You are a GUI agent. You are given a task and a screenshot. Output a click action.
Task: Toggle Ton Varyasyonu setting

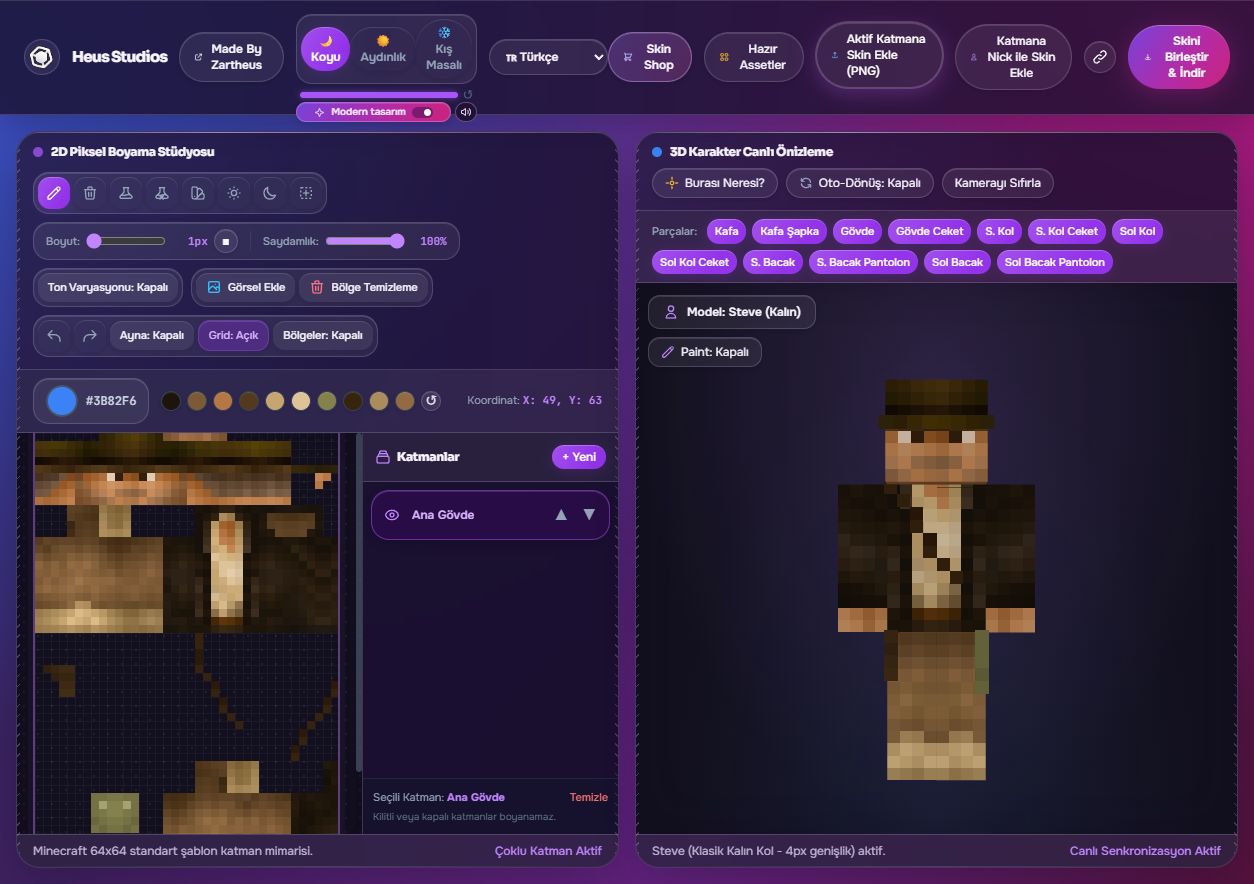click(108, 287)
